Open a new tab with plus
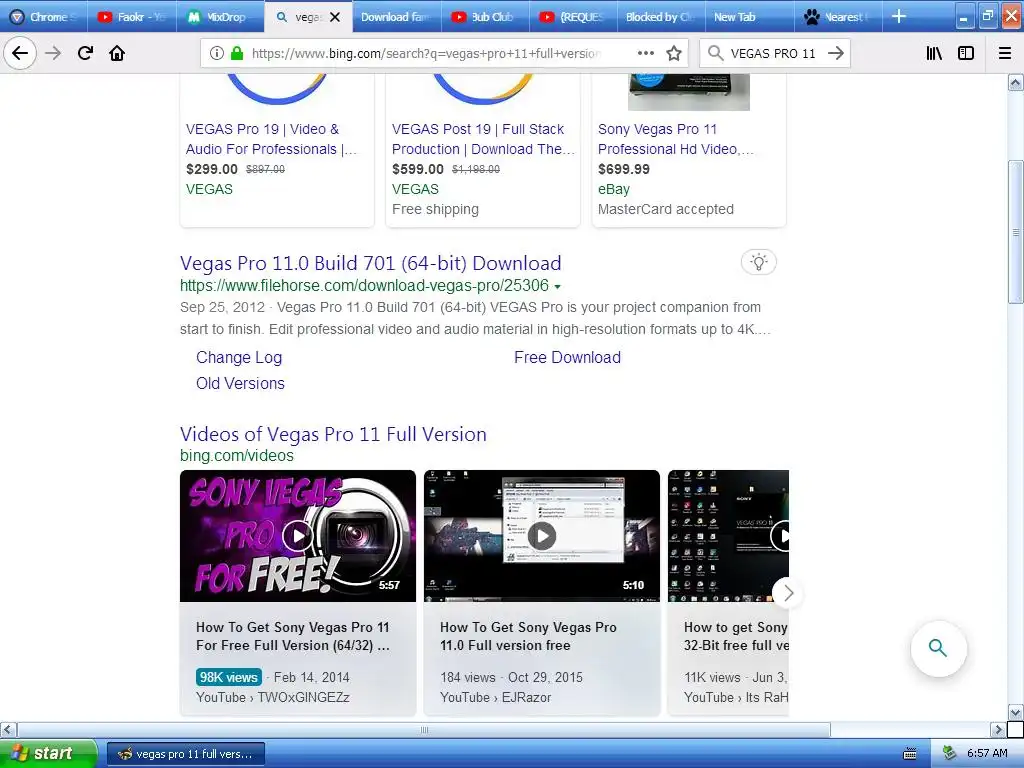Viewport: 1024px width, 768px height. tap(899, 16)
